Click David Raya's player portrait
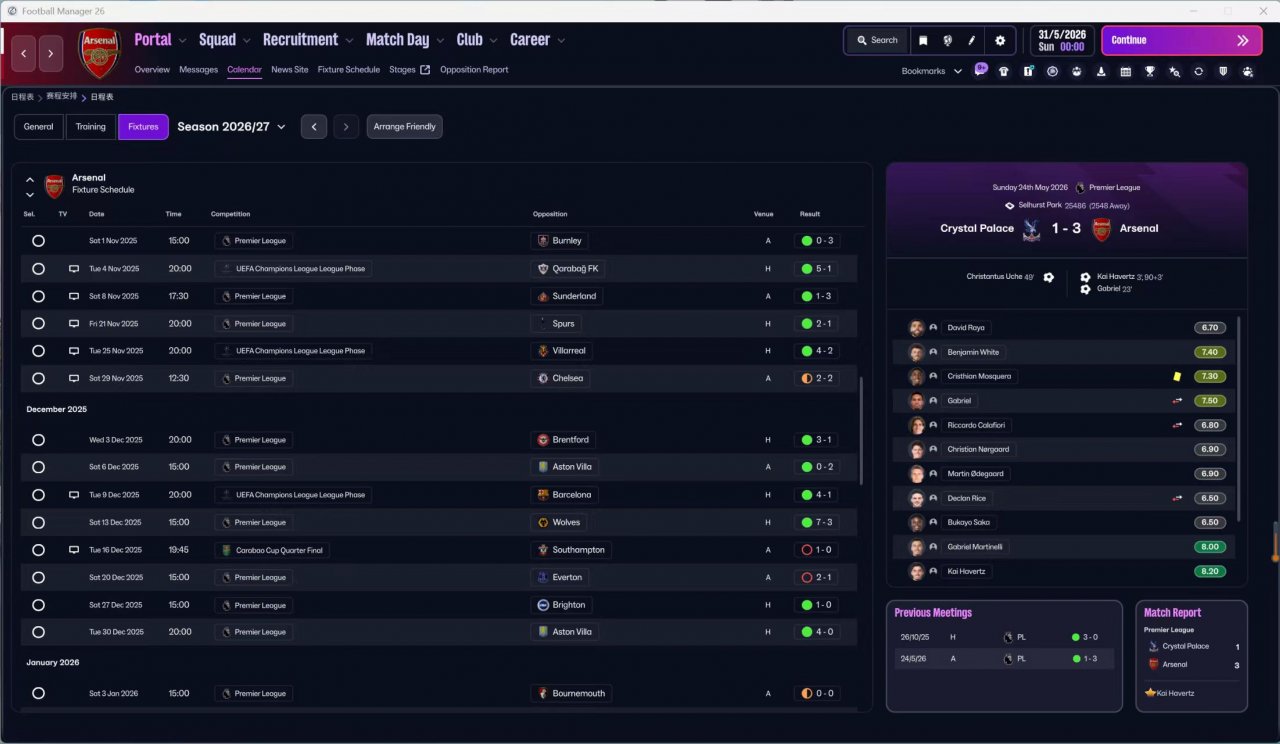The image size is (1280, 744). (x=916, y=328)
